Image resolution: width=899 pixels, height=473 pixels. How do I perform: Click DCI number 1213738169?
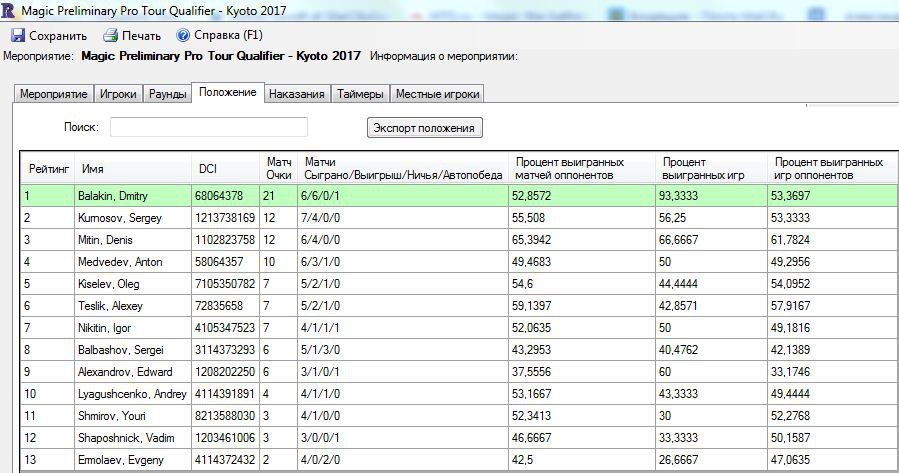225,218
